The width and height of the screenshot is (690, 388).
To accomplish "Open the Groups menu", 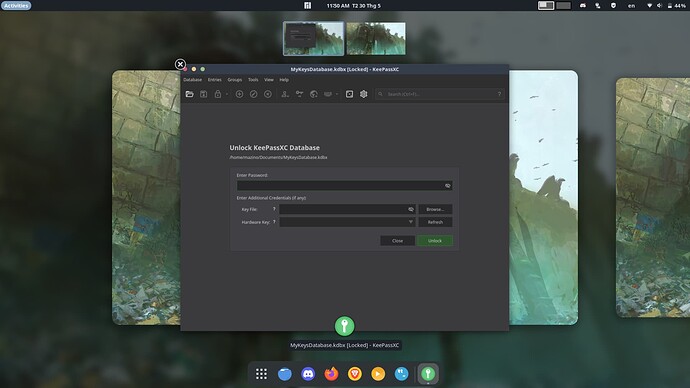I will pos(235,80).
